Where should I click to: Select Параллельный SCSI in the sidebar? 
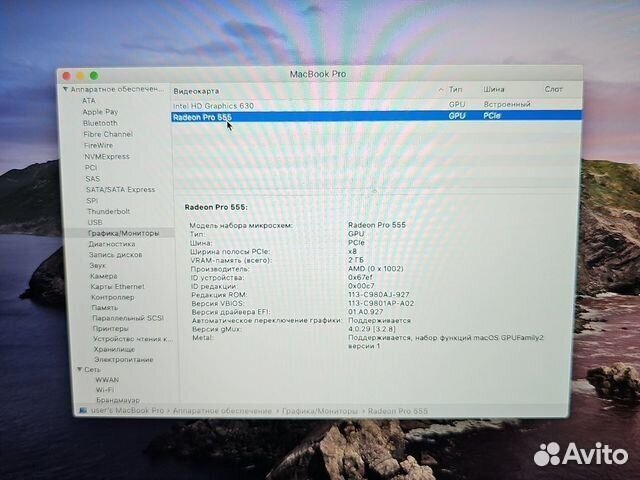[x=128, y=318]
